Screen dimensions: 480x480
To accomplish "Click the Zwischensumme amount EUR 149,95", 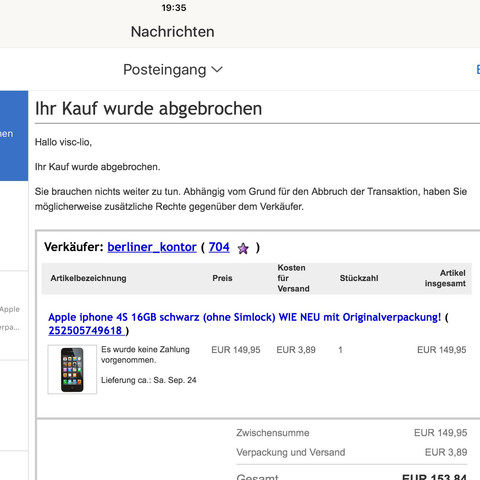I will pyautogui.click(x=440, y=433).
